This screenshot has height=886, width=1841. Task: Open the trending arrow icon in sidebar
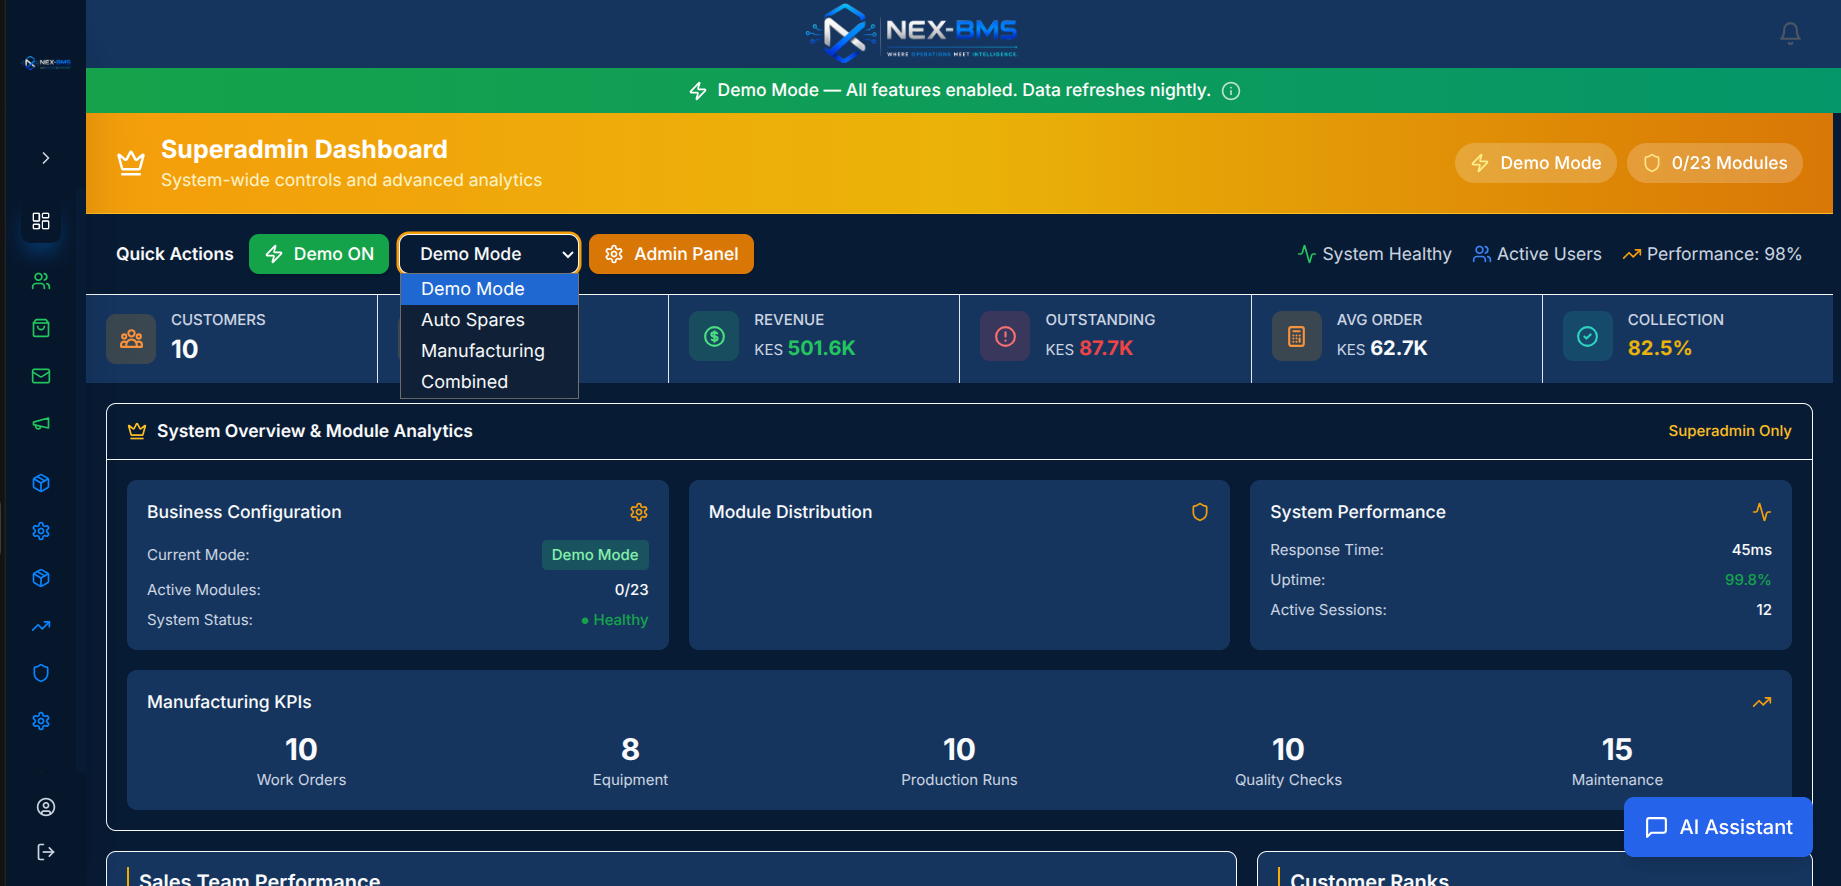click(41, 626)
